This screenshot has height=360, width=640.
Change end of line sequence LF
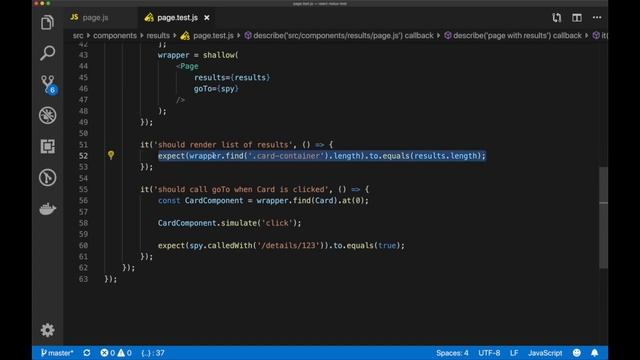(x=514, y=353)
